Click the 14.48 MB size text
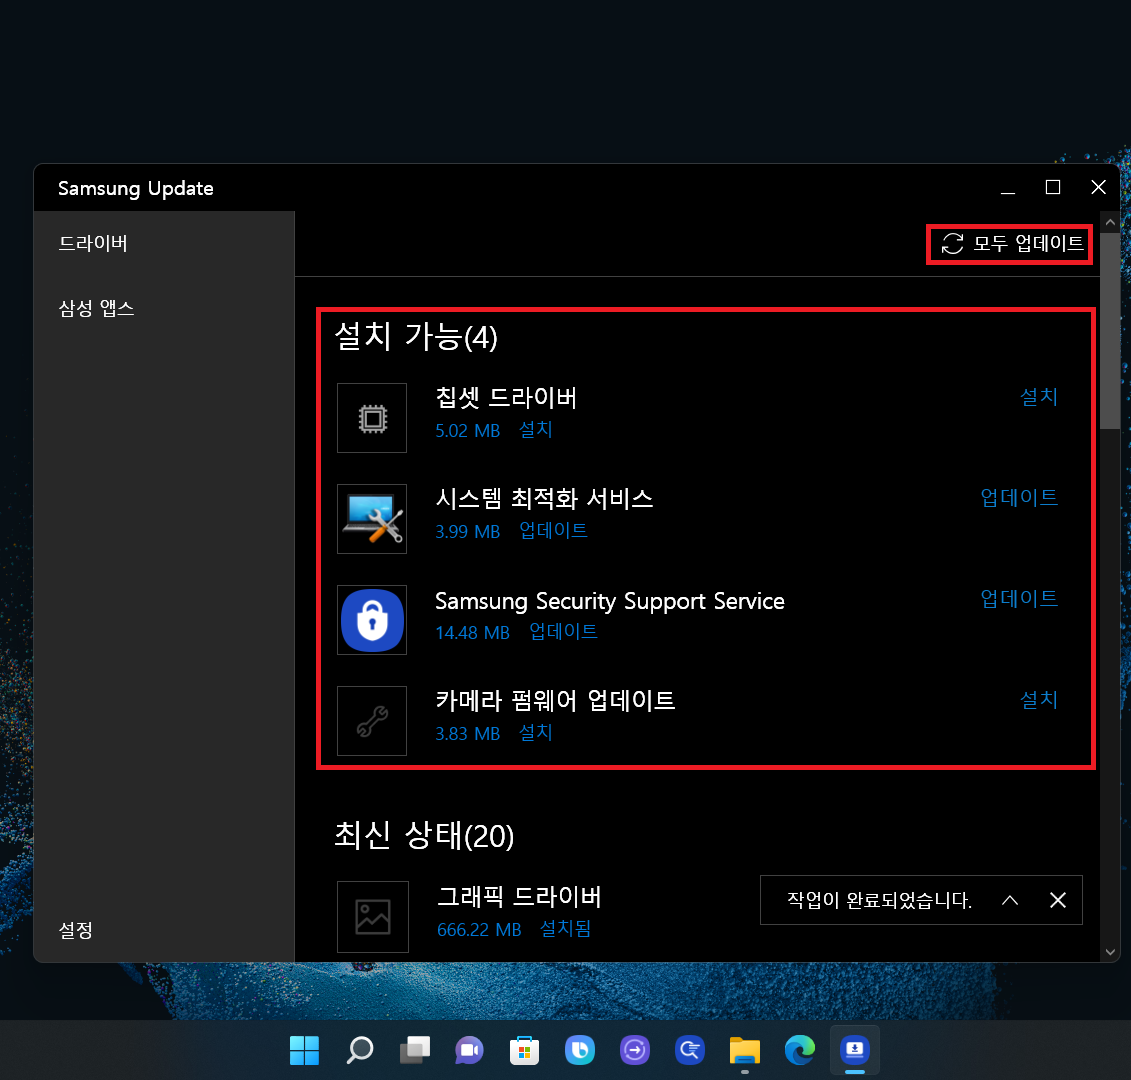The height and width of the screenshot is (1080, 1131). 472,633
